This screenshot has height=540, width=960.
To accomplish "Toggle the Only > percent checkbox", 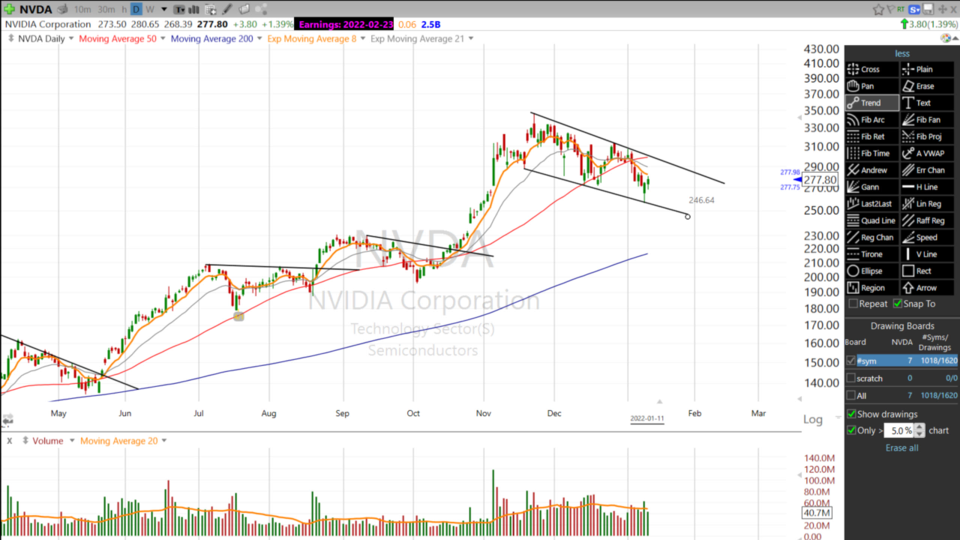I will 851,430.
